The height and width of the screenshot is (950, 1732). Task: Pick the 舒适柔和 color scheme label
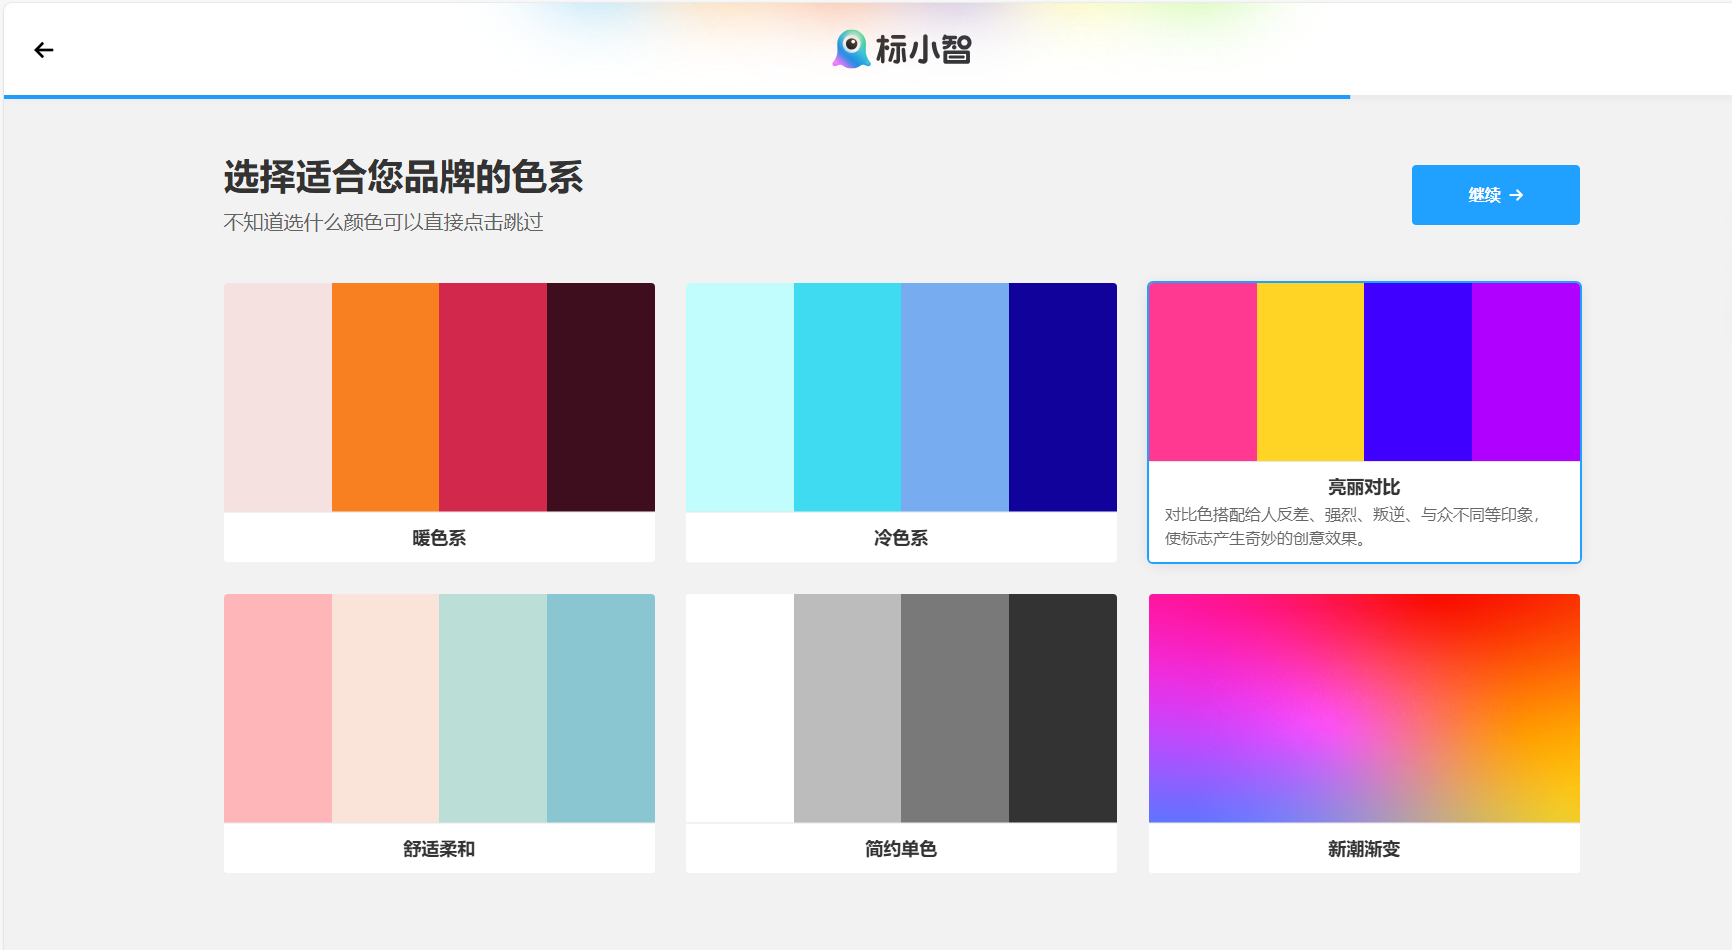point(439,849)
